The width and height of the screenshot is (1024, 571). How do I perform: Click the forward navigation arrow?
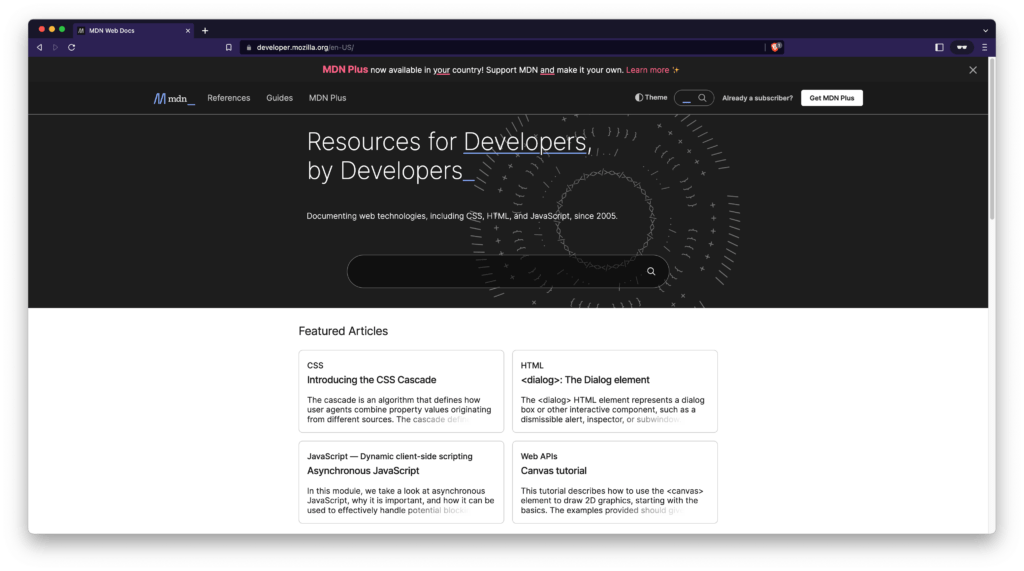pyautogui.click(x=56, y=47)
